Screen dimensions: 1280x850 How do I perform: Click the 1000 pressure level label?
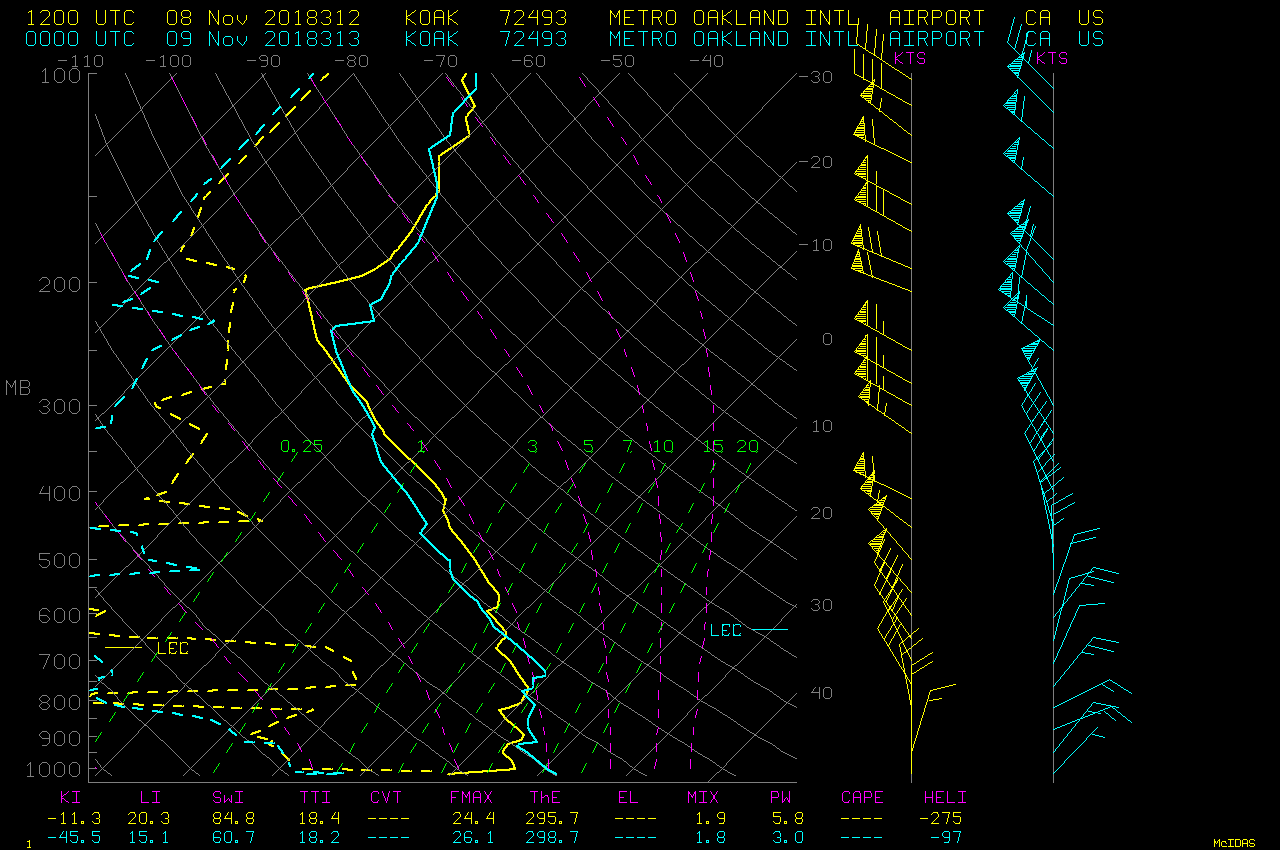[x=62, y=769]
